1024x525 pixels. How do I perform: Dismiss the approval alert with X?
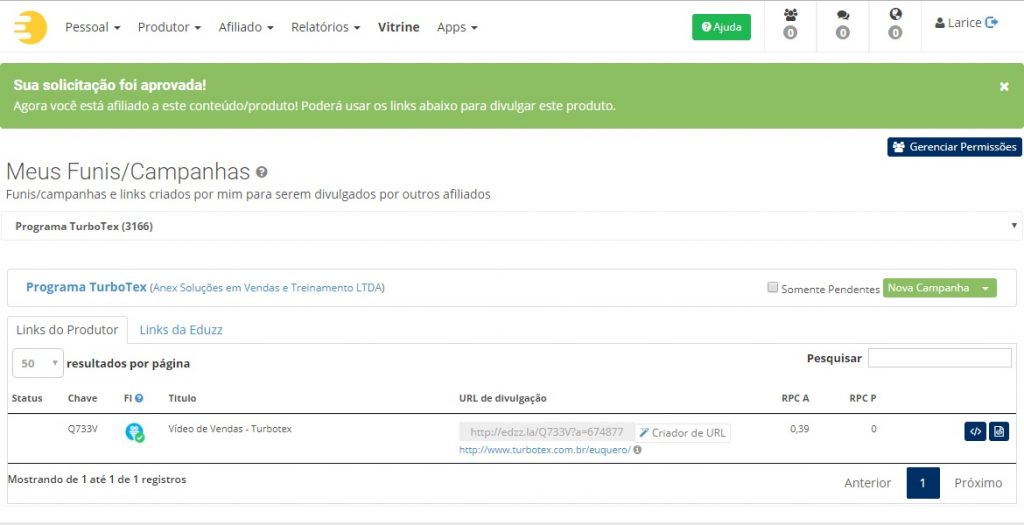click(1004, 87)
